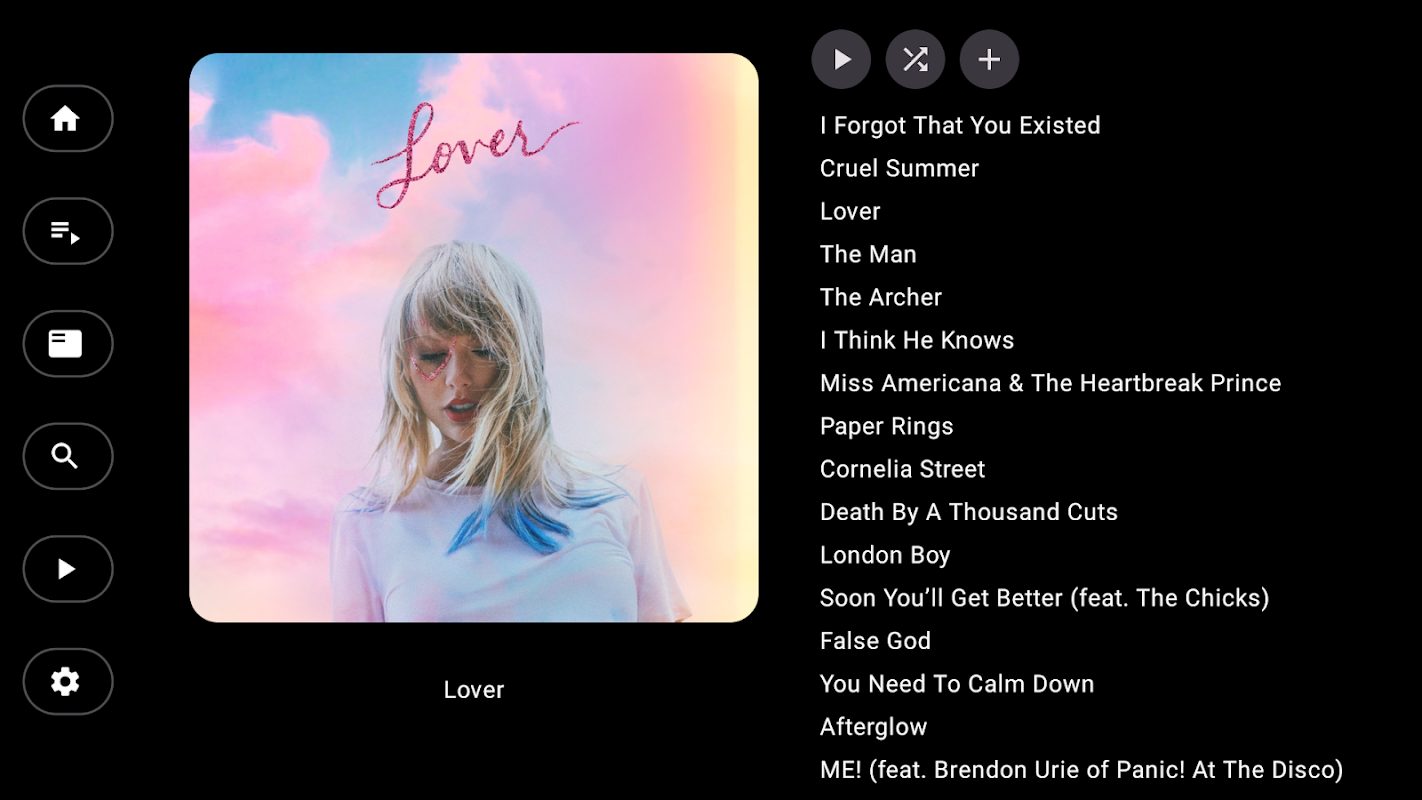Open Search from the sidebar

[67, 456]
